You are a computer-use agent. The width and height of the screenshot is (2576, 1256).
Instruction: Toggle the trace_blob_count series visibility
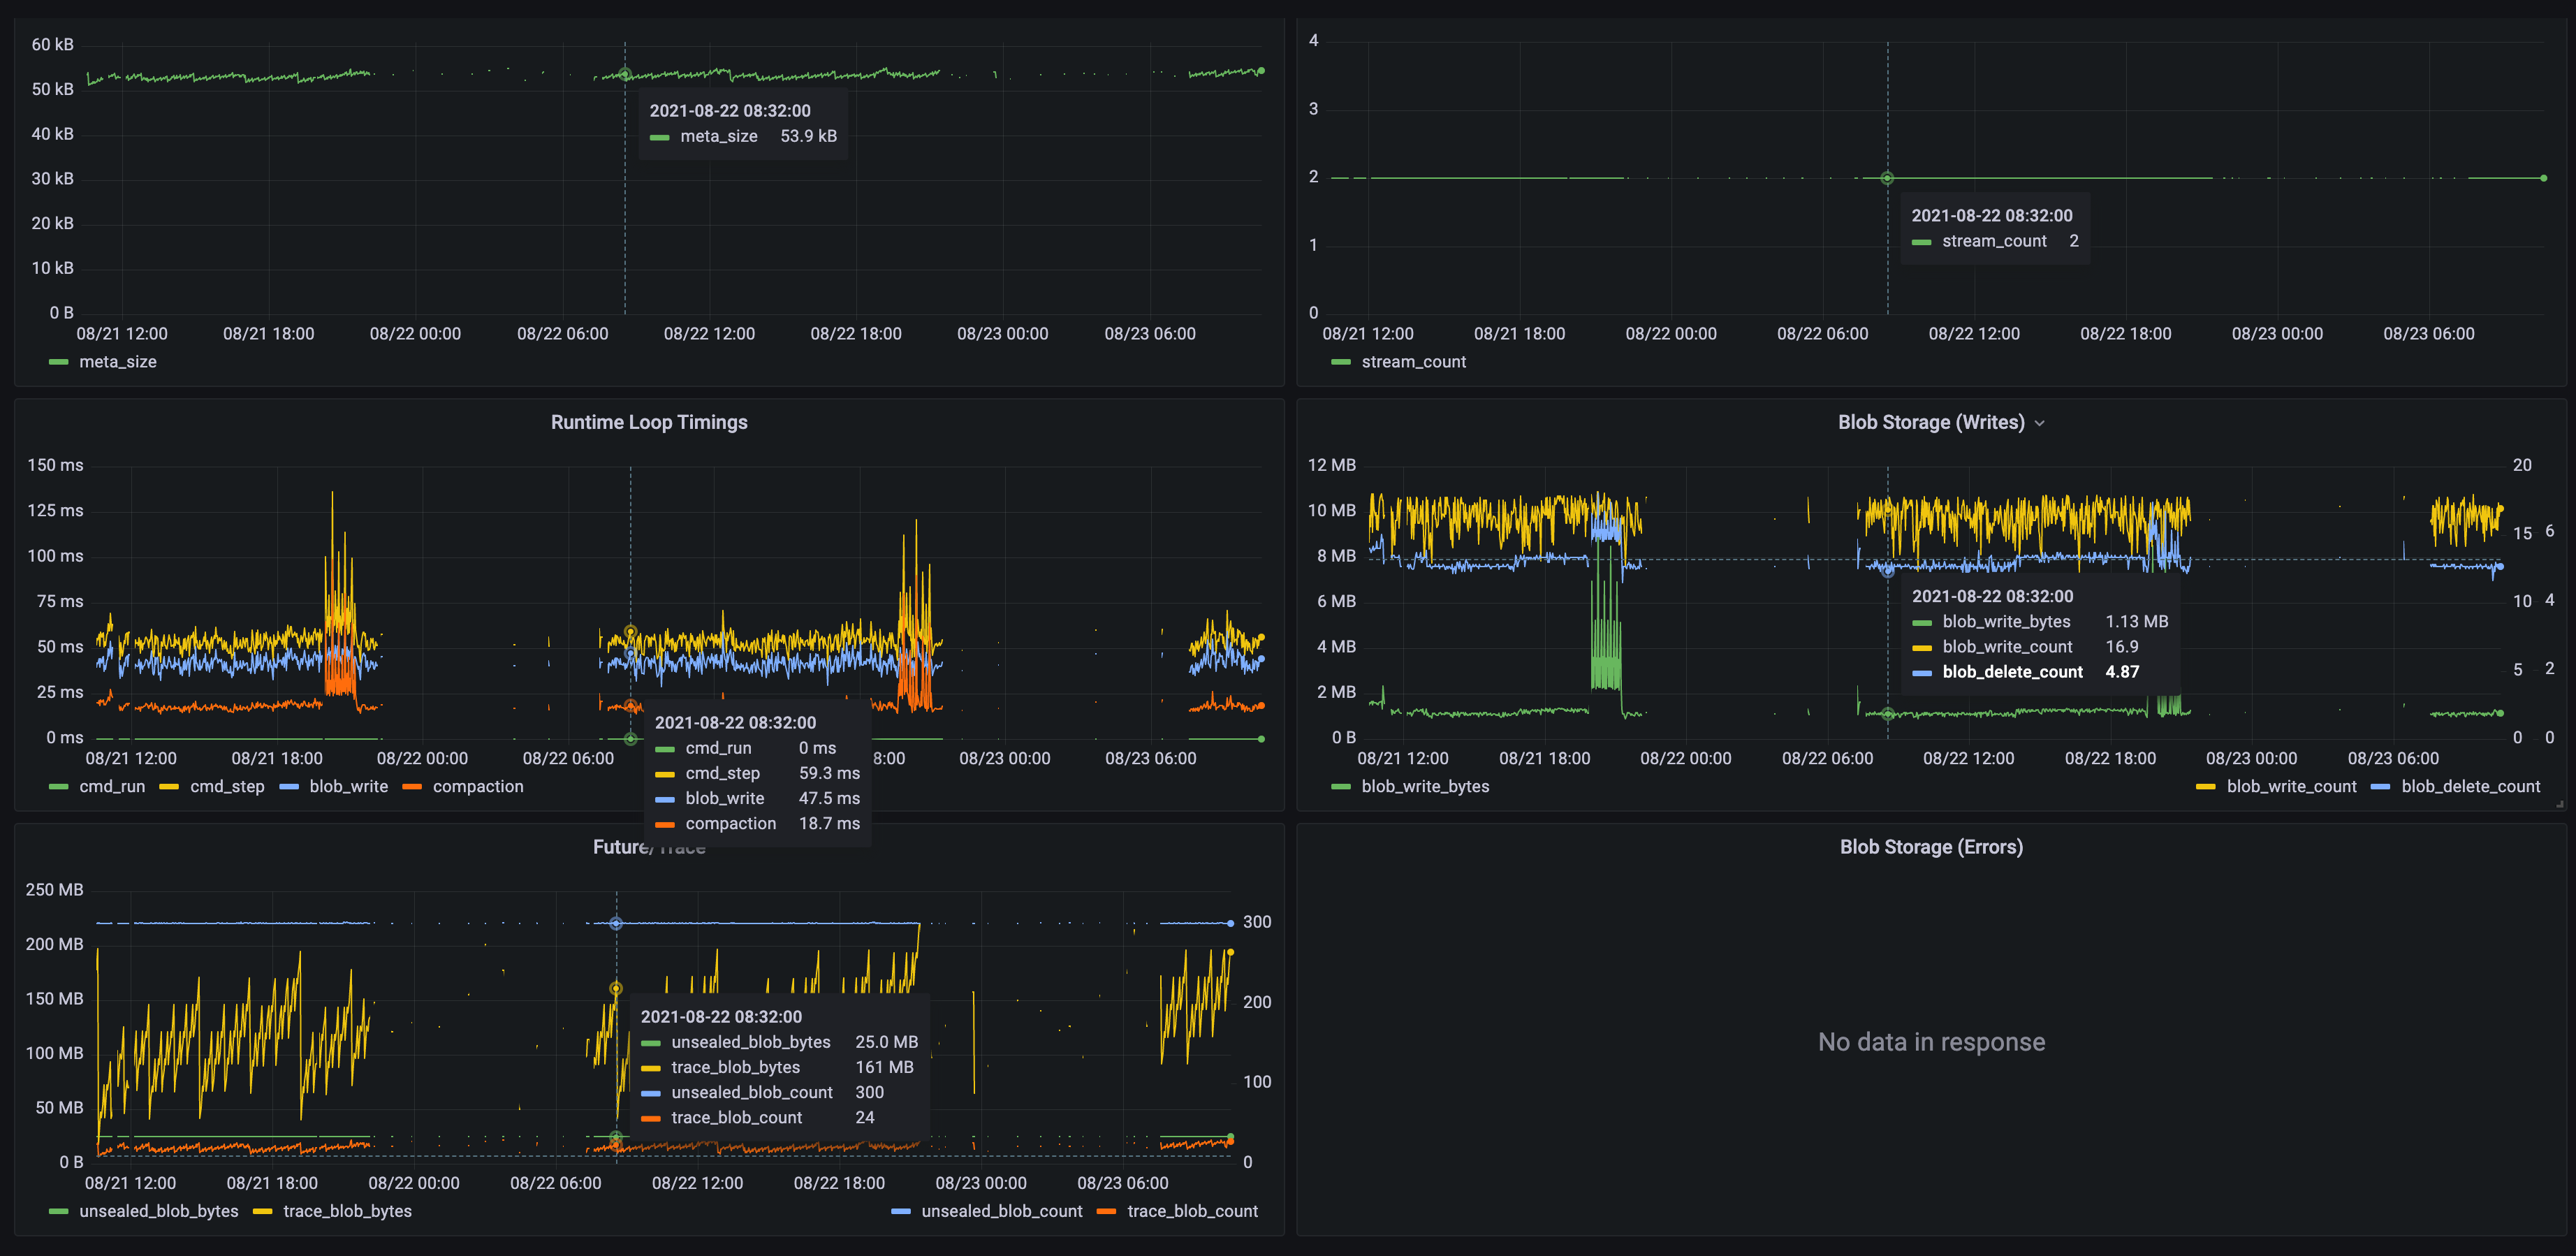pyautogui.click(x=1192, y=1211)
